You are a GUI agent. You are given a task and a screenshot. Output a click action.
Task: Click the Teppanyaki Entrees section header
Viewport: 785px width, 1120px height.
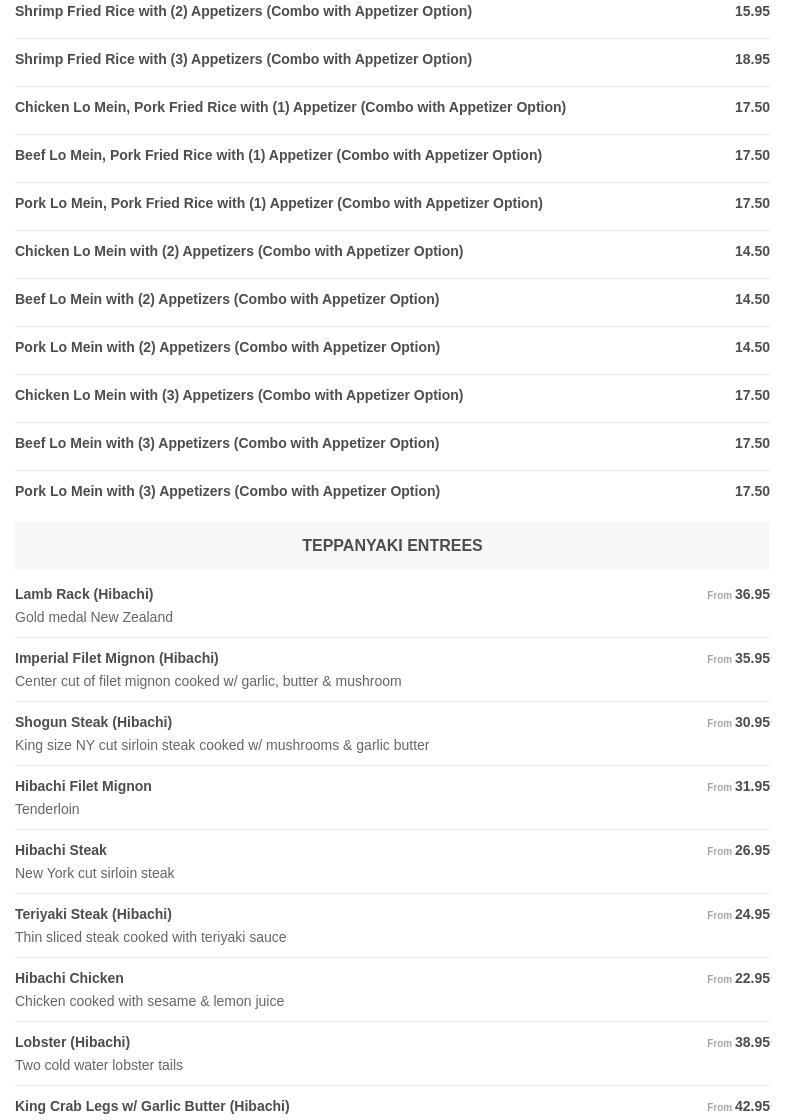click(392, 545)
